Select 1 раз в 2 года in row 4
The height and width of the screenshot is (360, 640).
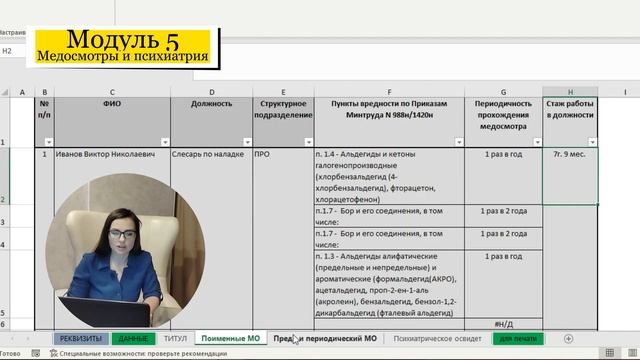[503, 239]
